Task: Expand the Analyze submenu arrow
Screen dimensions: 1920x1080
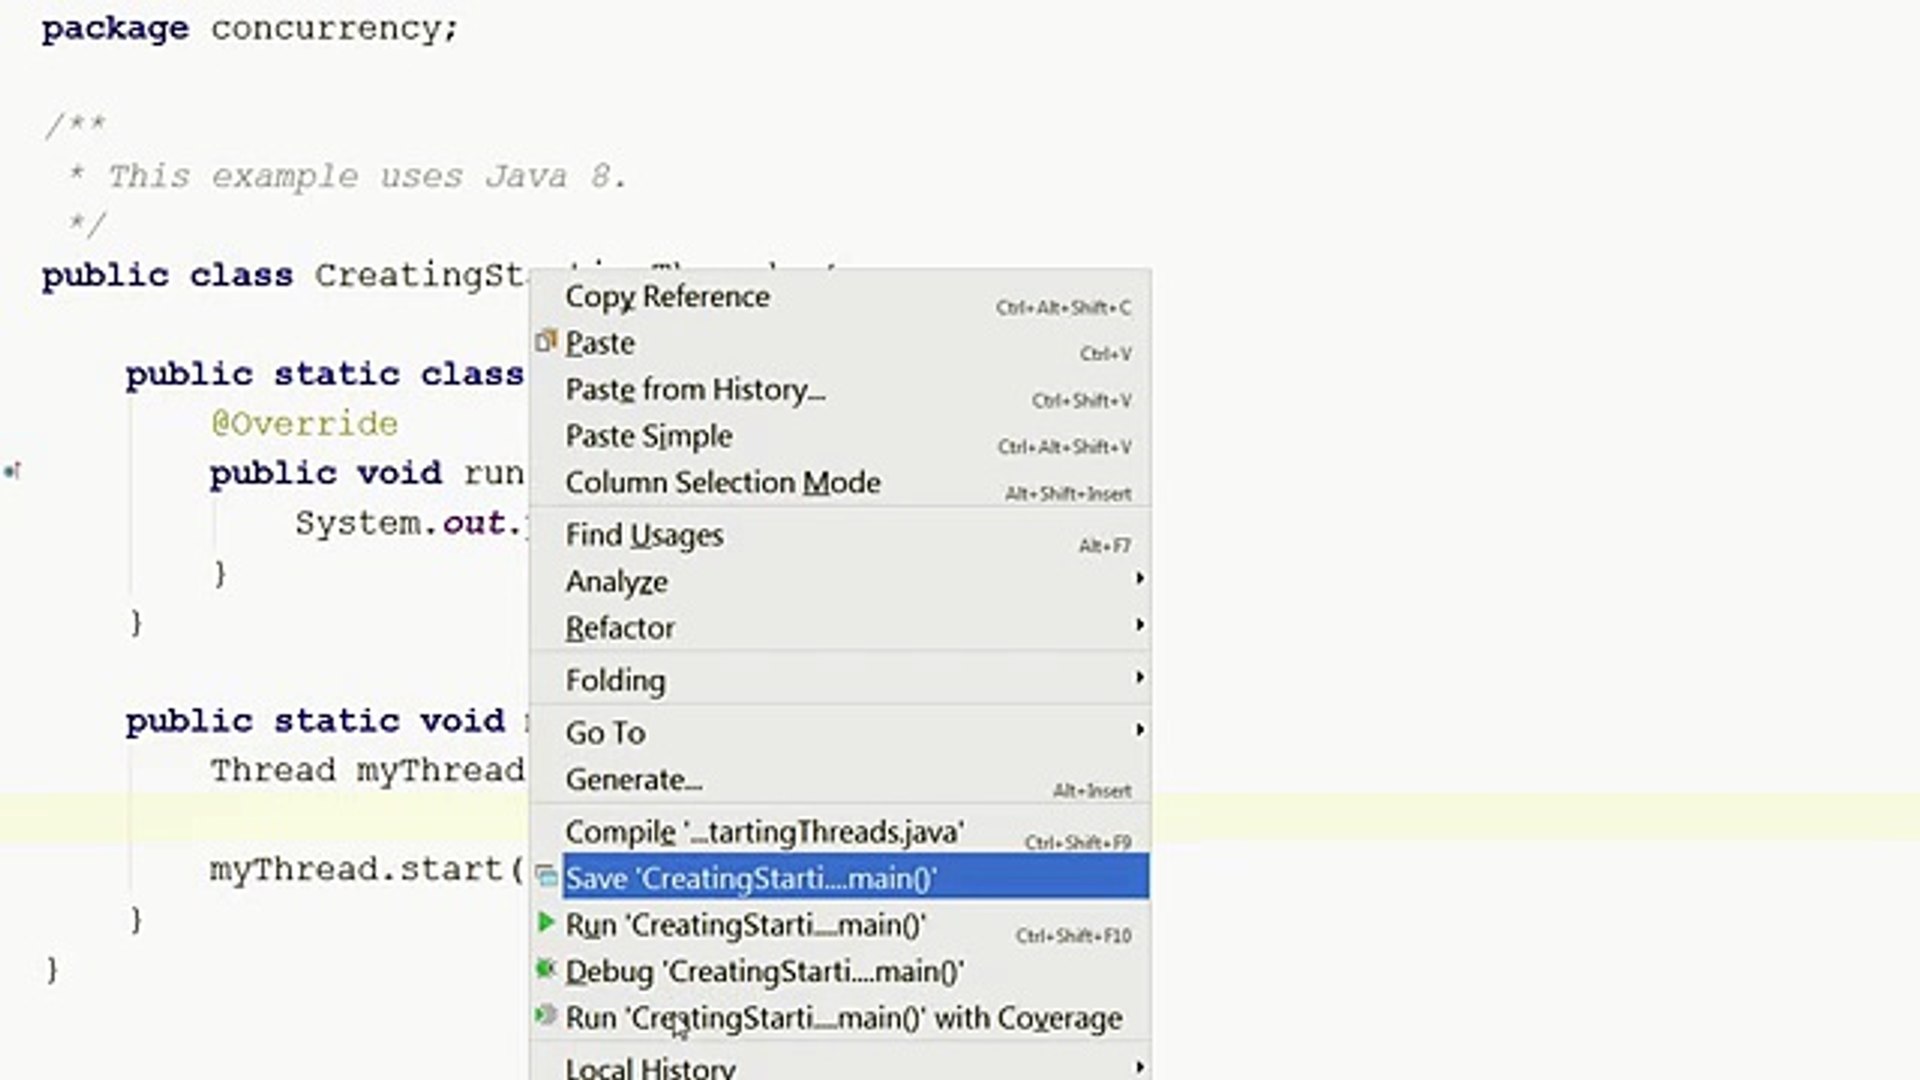Action: pyautogui.click(x=1139, y=579)
